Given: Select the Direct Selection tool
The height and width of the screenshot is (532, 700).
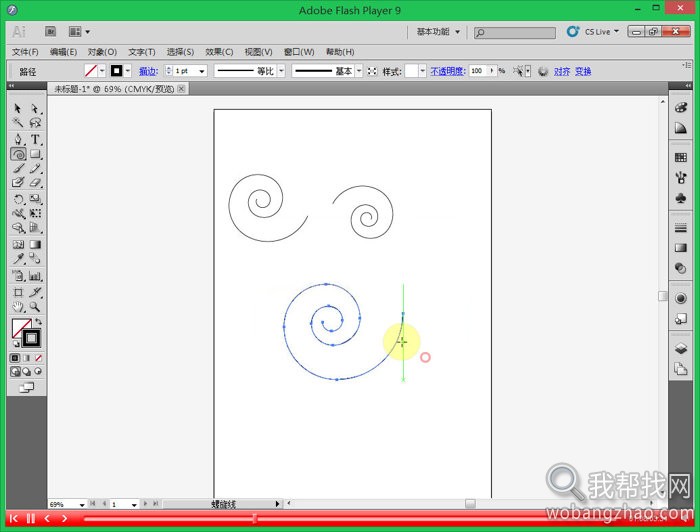Looking at the screenshot, I should coord(35,108).
